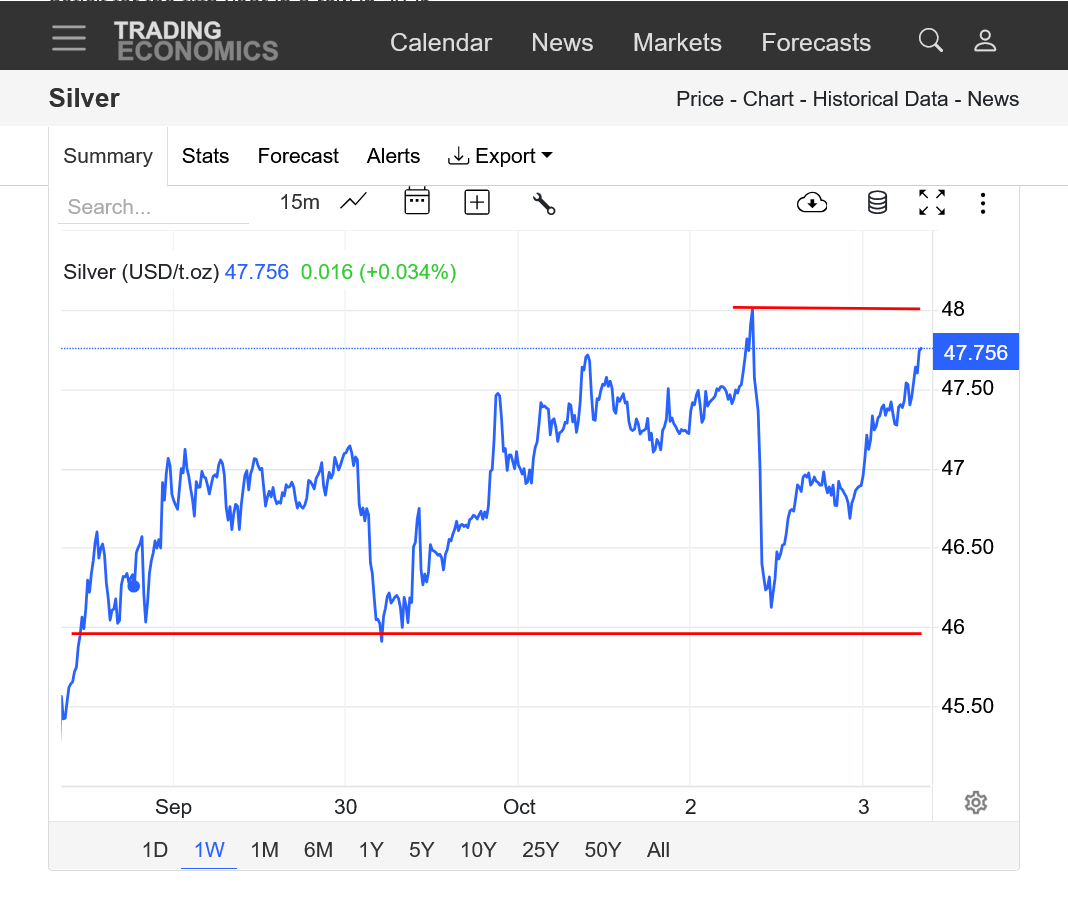Open chart settings gear icon
Image resolution: width=1068 pixels, height=901 pixels.
(x=976, y=802)
